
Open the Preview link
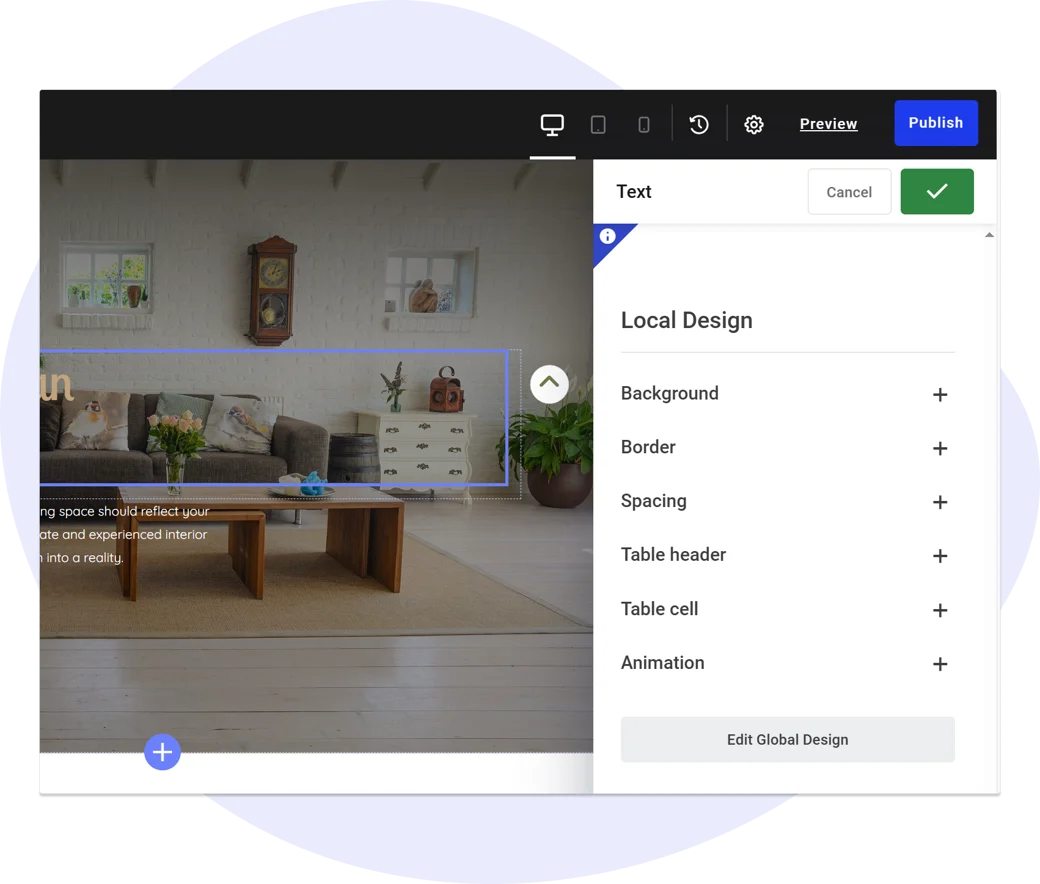coord(828,124)
